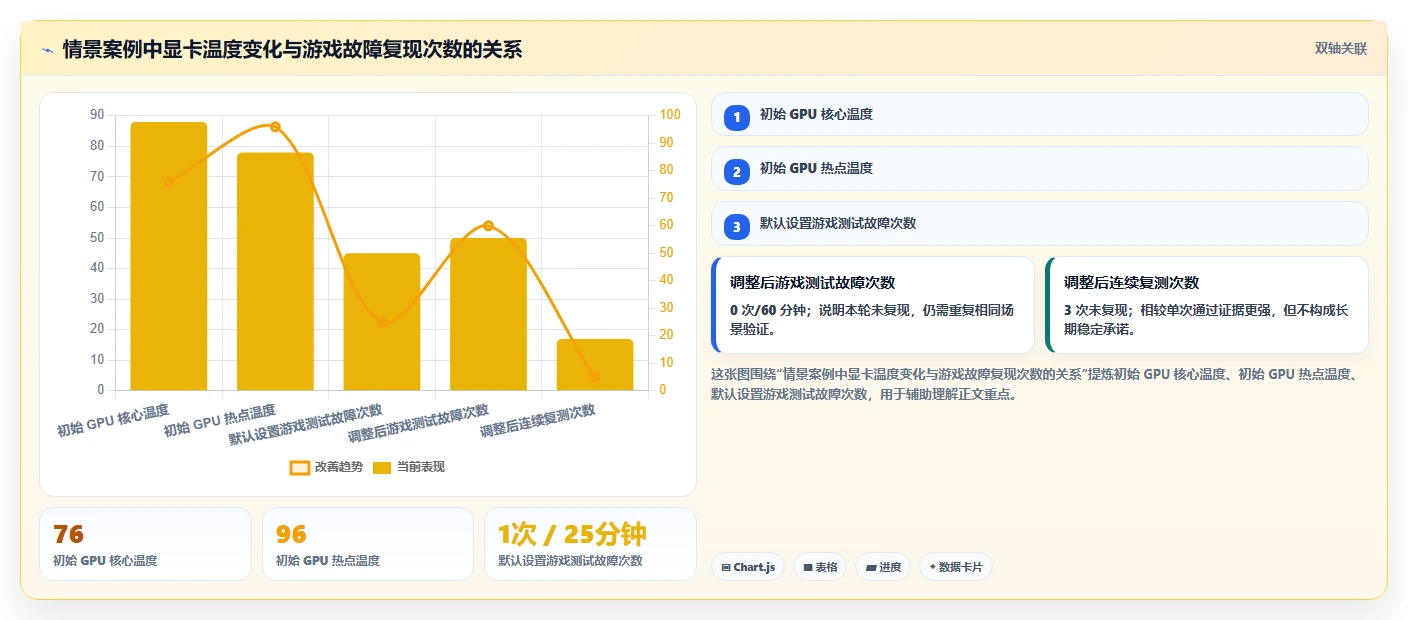The width and height of the screenshot is (1408, 620).
Task: Click the line point above 初始 GPU 热点温度
Action: [275, 127]
